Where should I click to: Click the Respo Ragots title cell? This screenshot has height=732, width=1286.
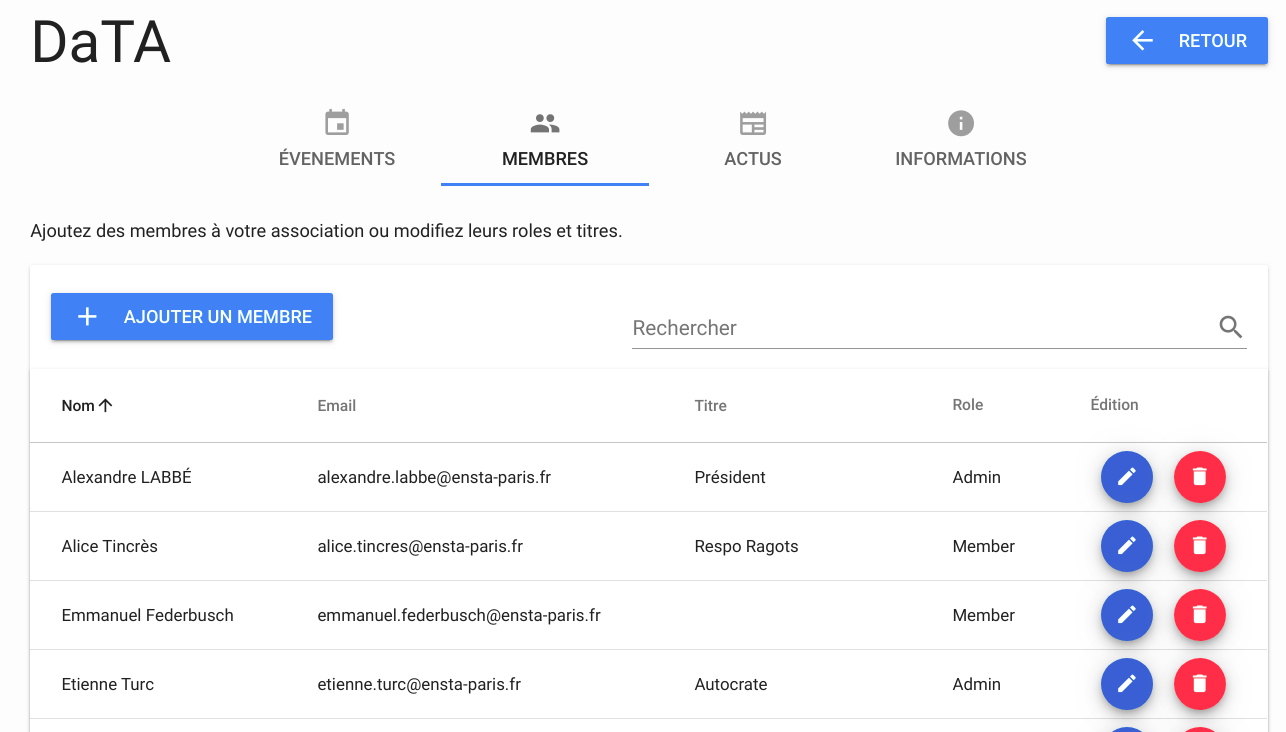(x=747, y=546)
